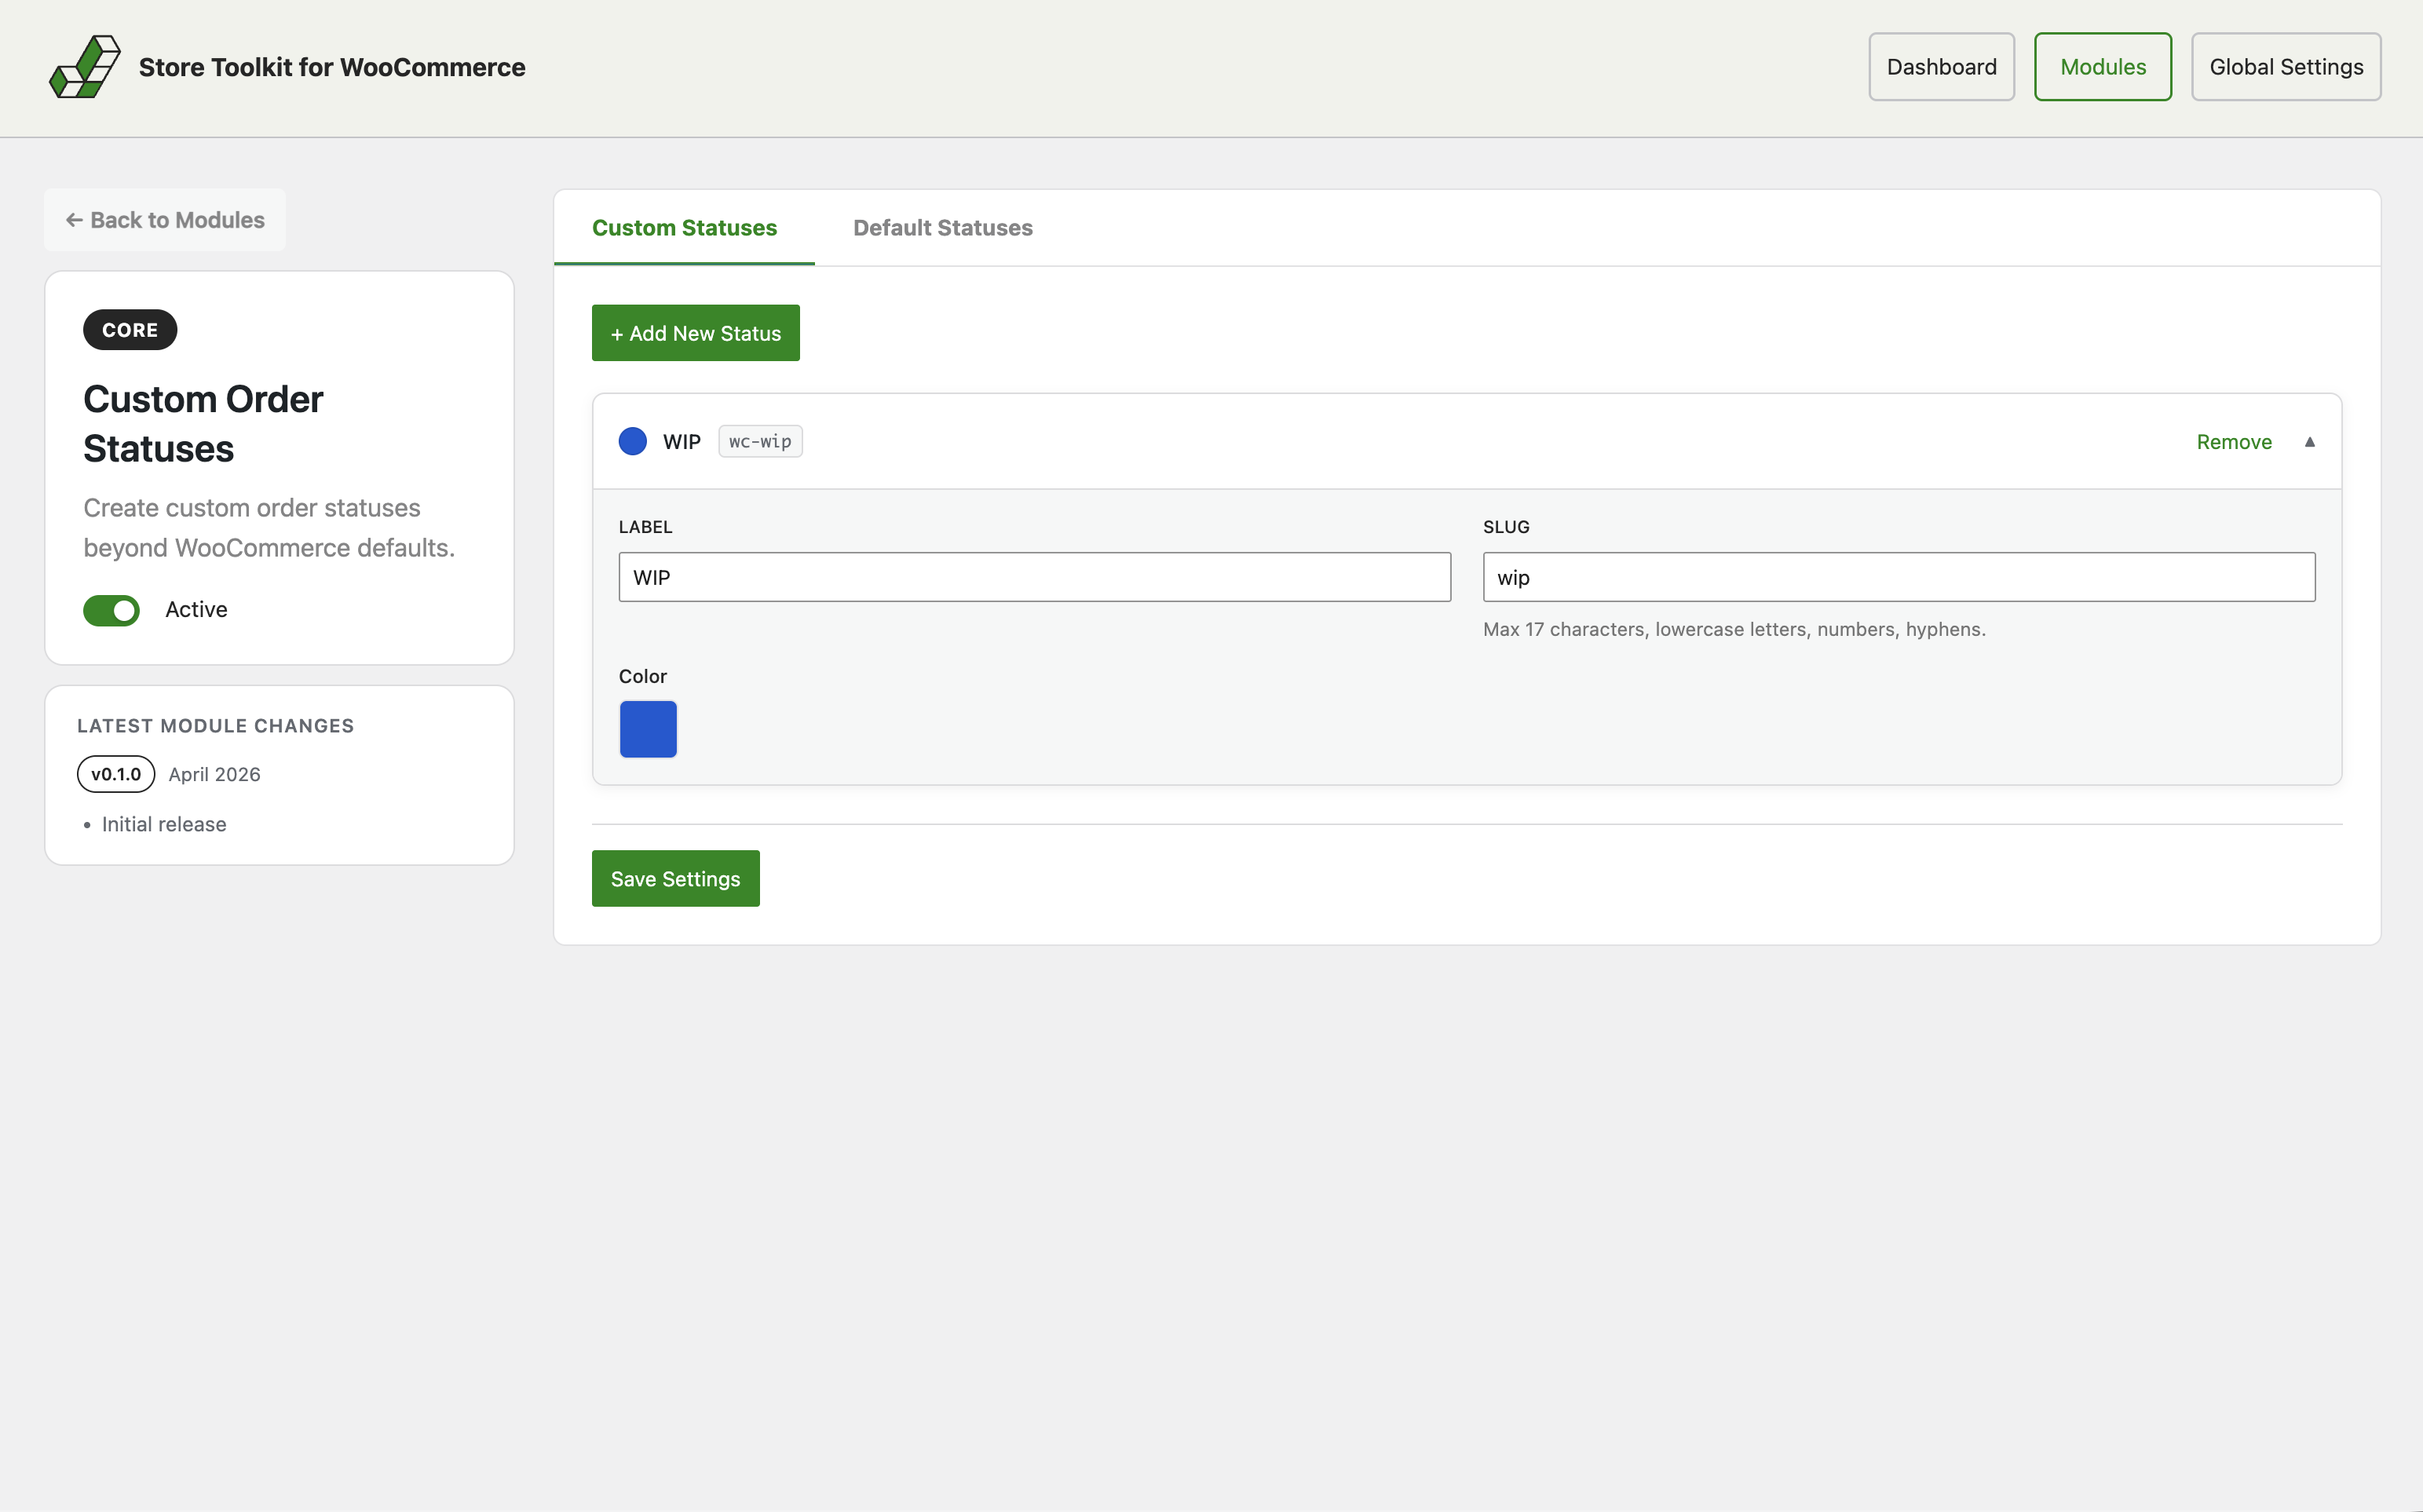This screenshot has width=2423, height=1512.
Task: Click the Store Toolkit logo icon
Action: point(85,66)
